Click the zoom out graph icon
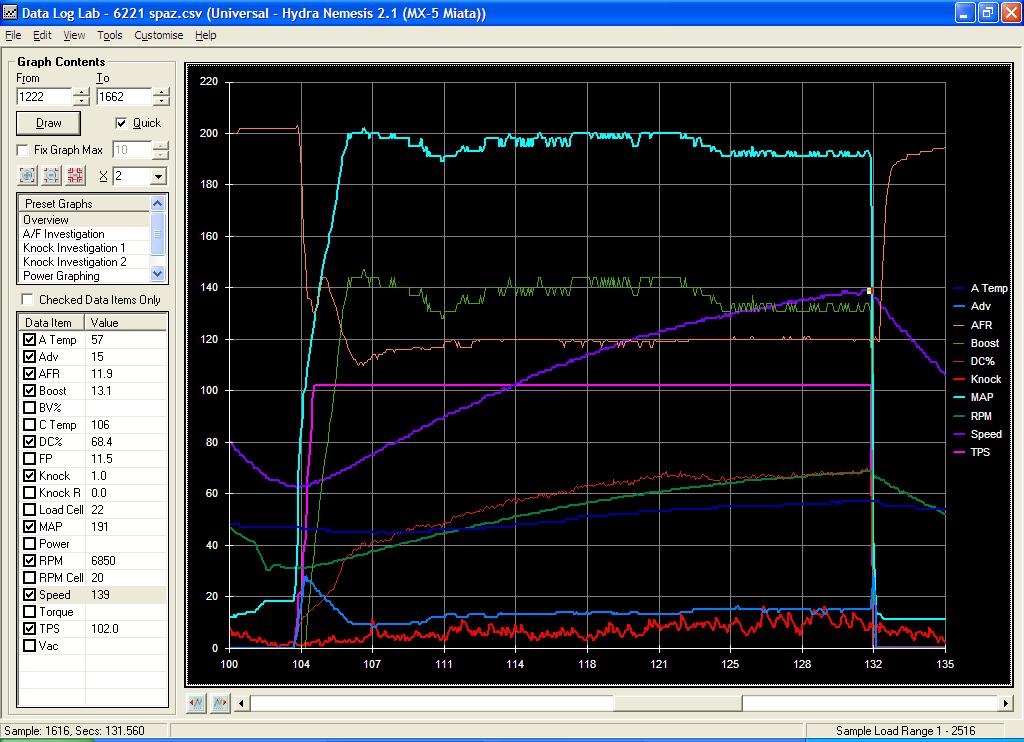Screen dimensions: 1024x742 [51, 176]
